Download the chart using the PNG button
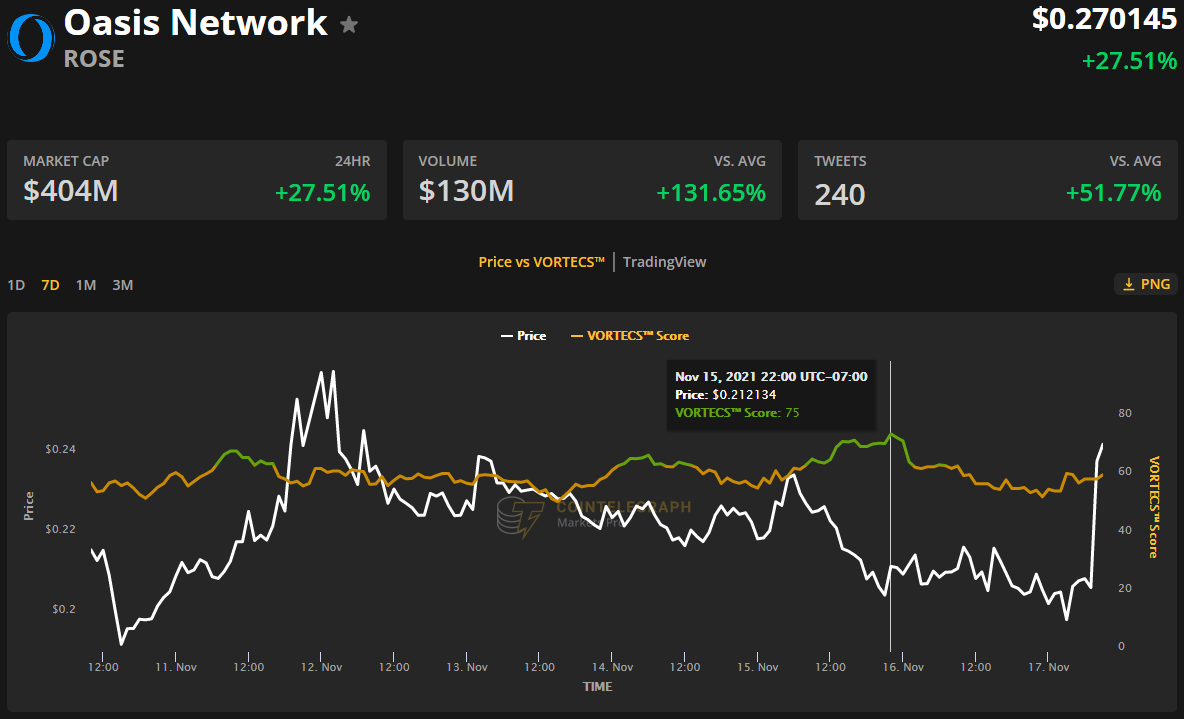The height and width of the screenshot is (719, 1184). 1145,284
